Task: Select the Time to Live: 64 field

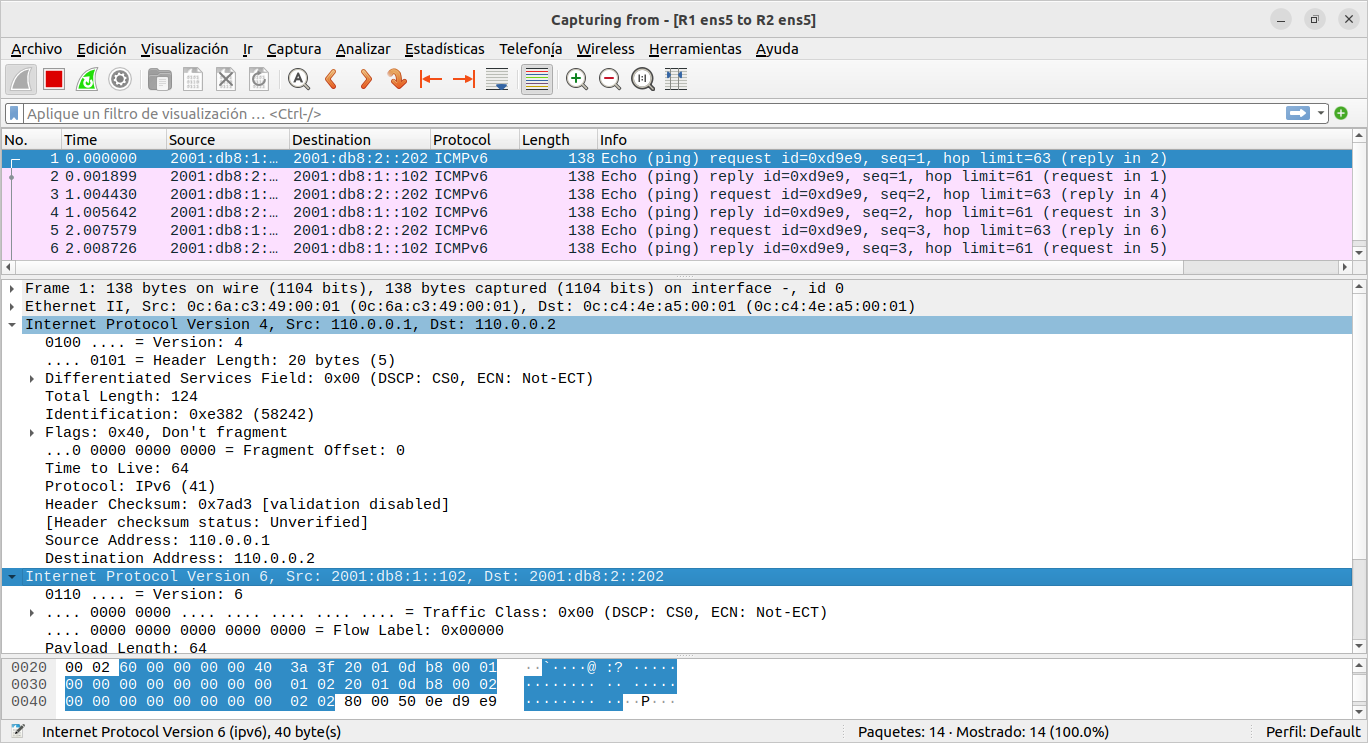Action: coord(117,468)
